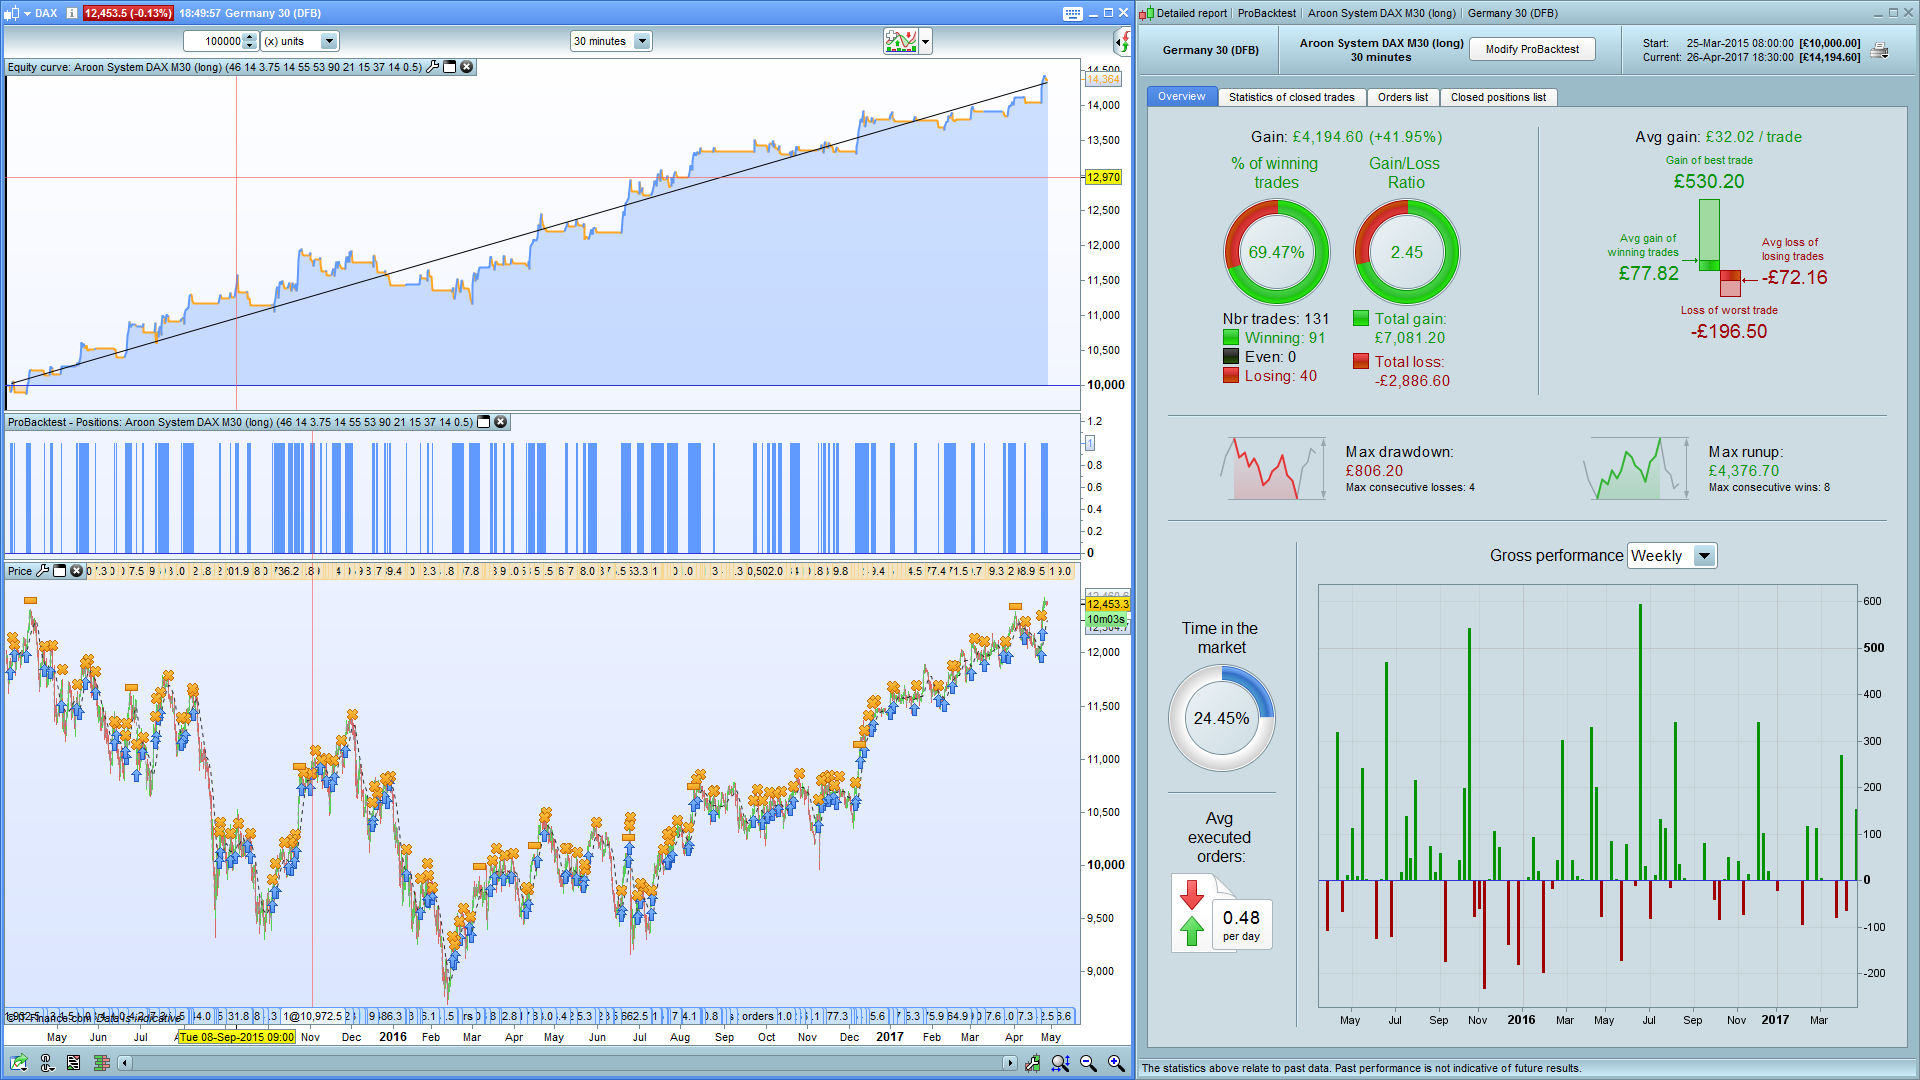Click the print report icon
1920x1080 pixels.
pyautogui.click(x=1879, y=50)
